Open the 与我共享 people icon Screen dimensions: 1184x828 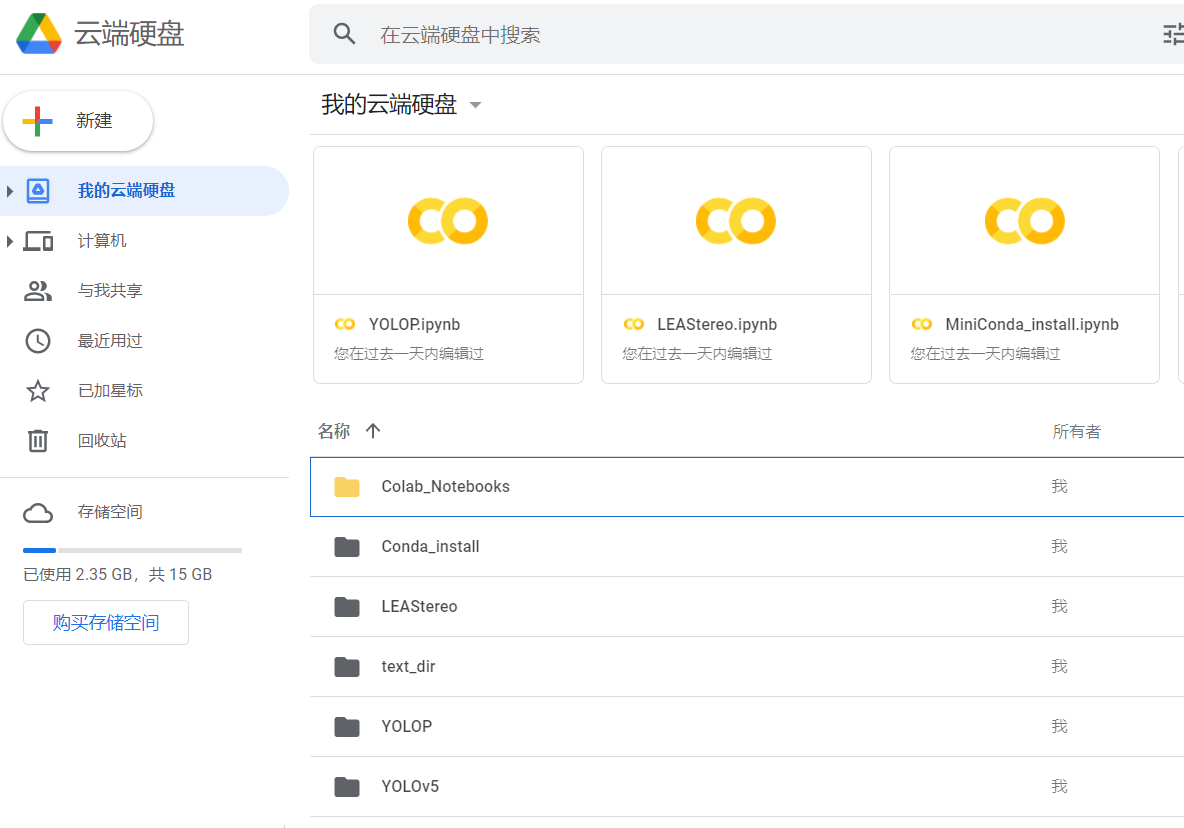click(38, 290)
